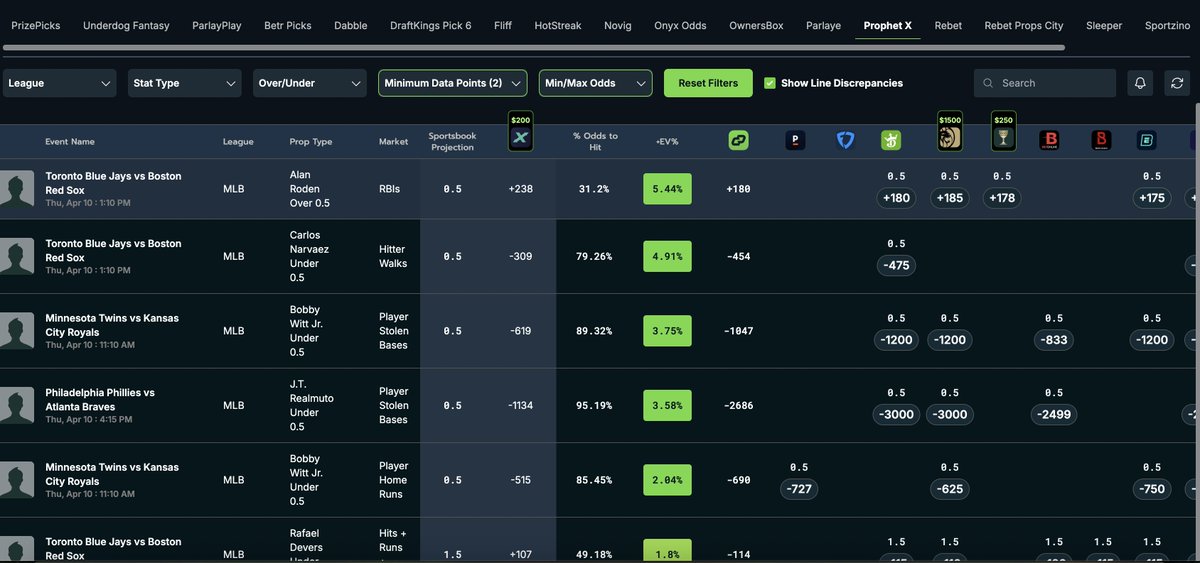
Task: Select the Betr Picks tab
Action: 288,25
